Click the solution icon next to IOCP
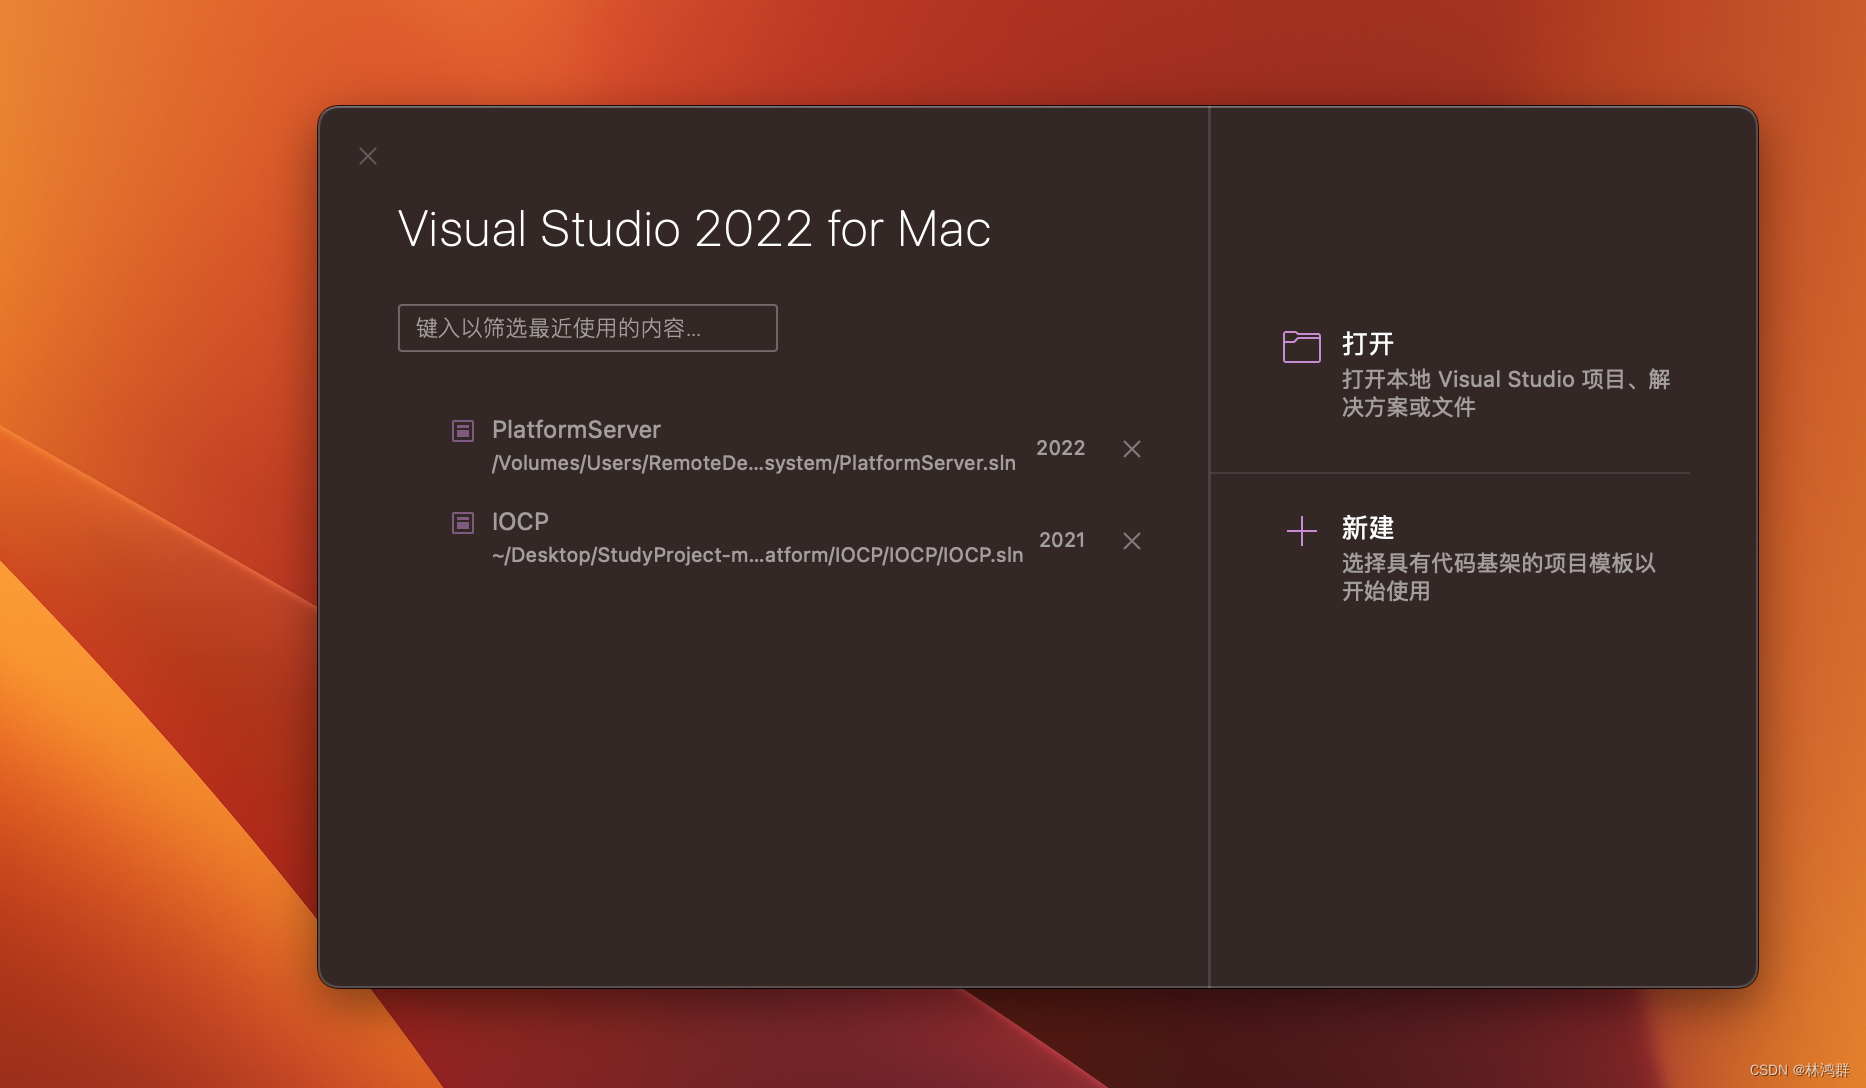Viewport: 1866px width, 1088px height. coord(462,522)
